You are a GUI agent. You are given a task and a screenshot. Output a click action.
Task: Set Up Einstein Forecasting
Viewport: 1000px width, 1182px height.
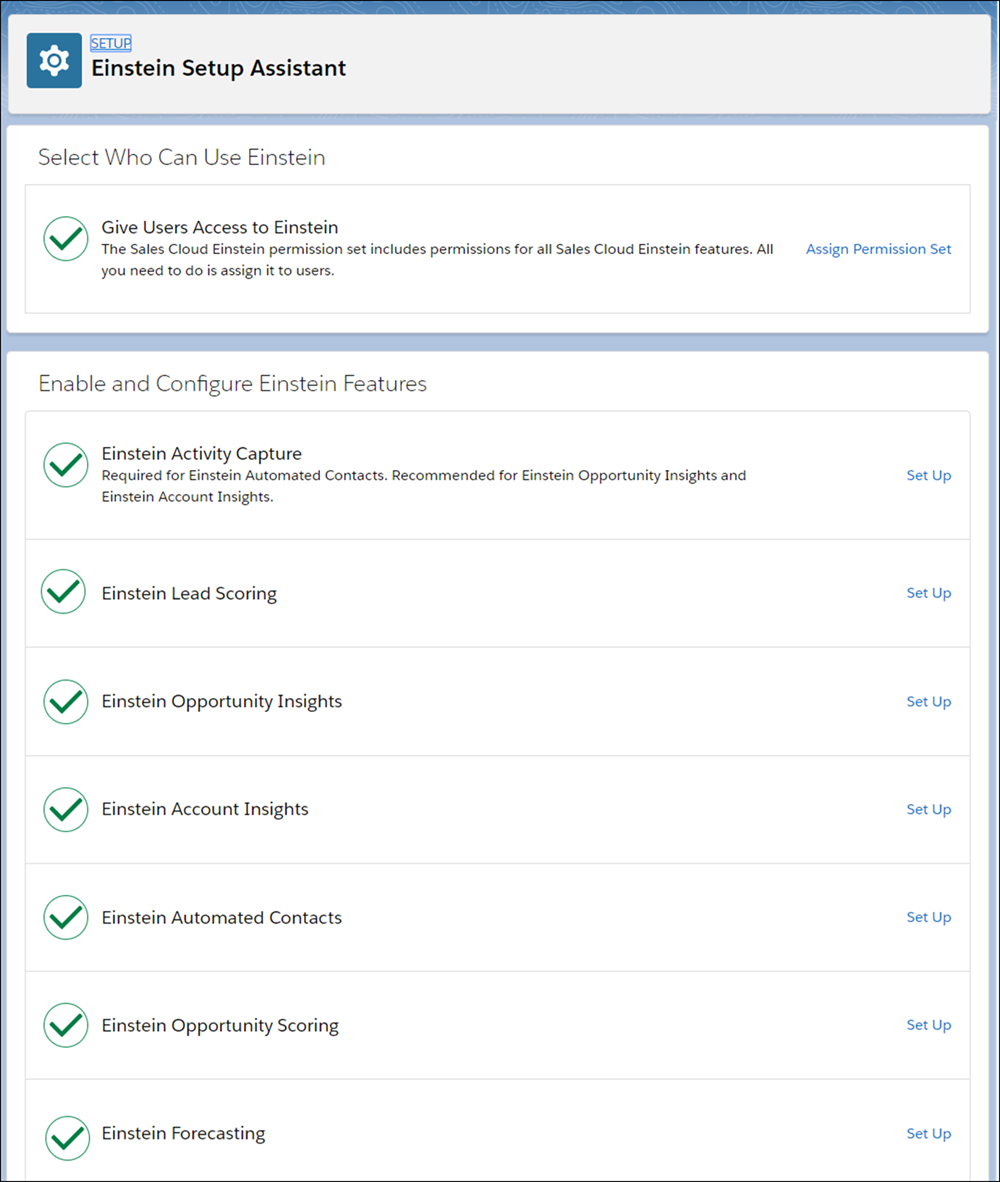pyautogui.click(x=928, y=1133)
